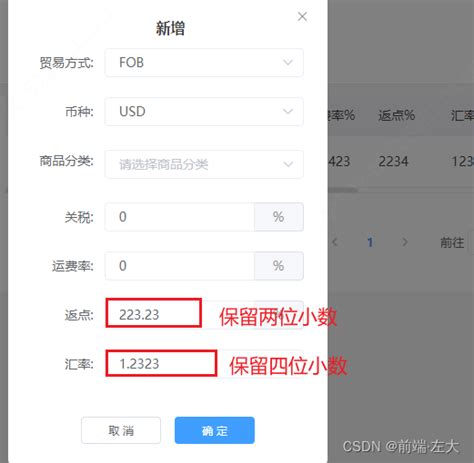
Task: Click the 返点% column header
Action: (396, 115)
